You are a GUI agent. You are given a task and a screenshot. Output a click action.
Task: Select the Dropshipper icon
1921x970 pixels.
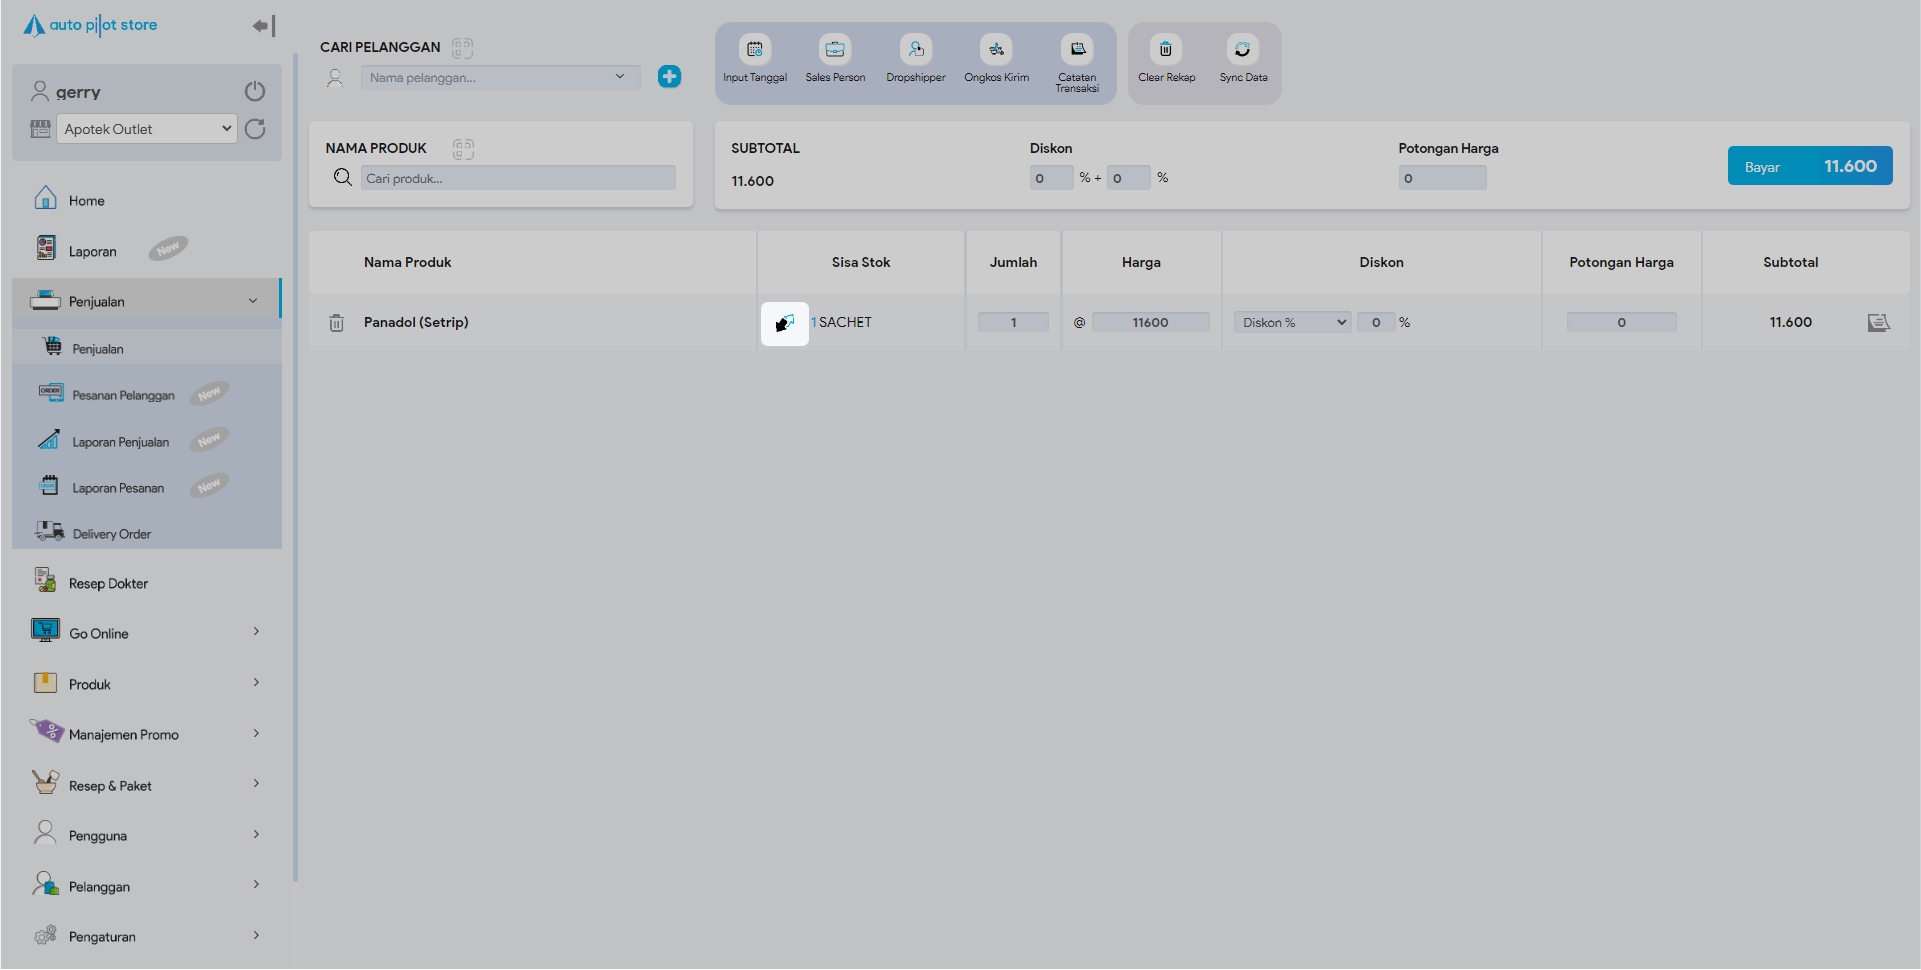click(915, 50)
